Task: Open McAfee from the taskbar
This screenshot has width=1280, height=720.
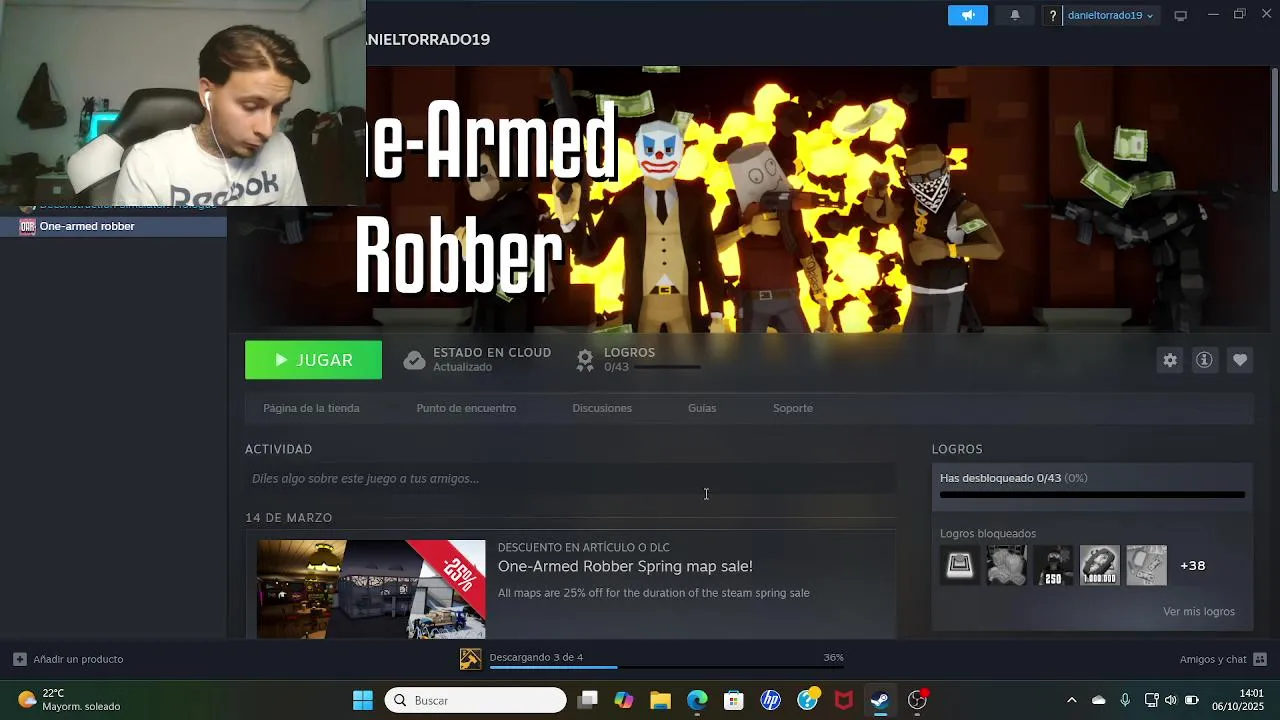Action: pyautogui.click(x=844, y=700)
